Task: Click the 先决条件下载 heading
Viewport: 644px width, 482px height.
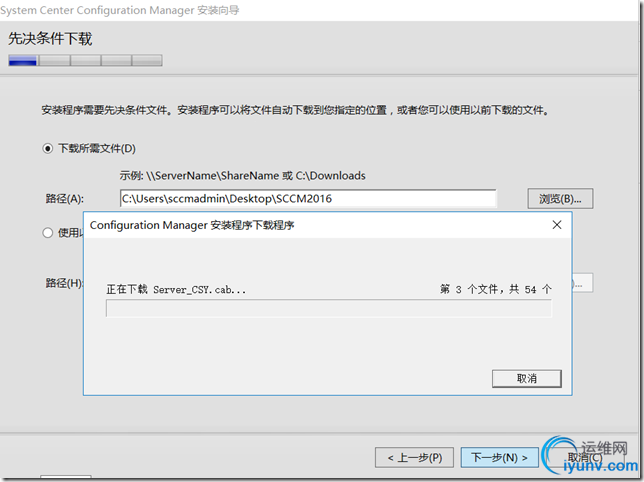Action: pyautogui.click(x=50, y=39)
